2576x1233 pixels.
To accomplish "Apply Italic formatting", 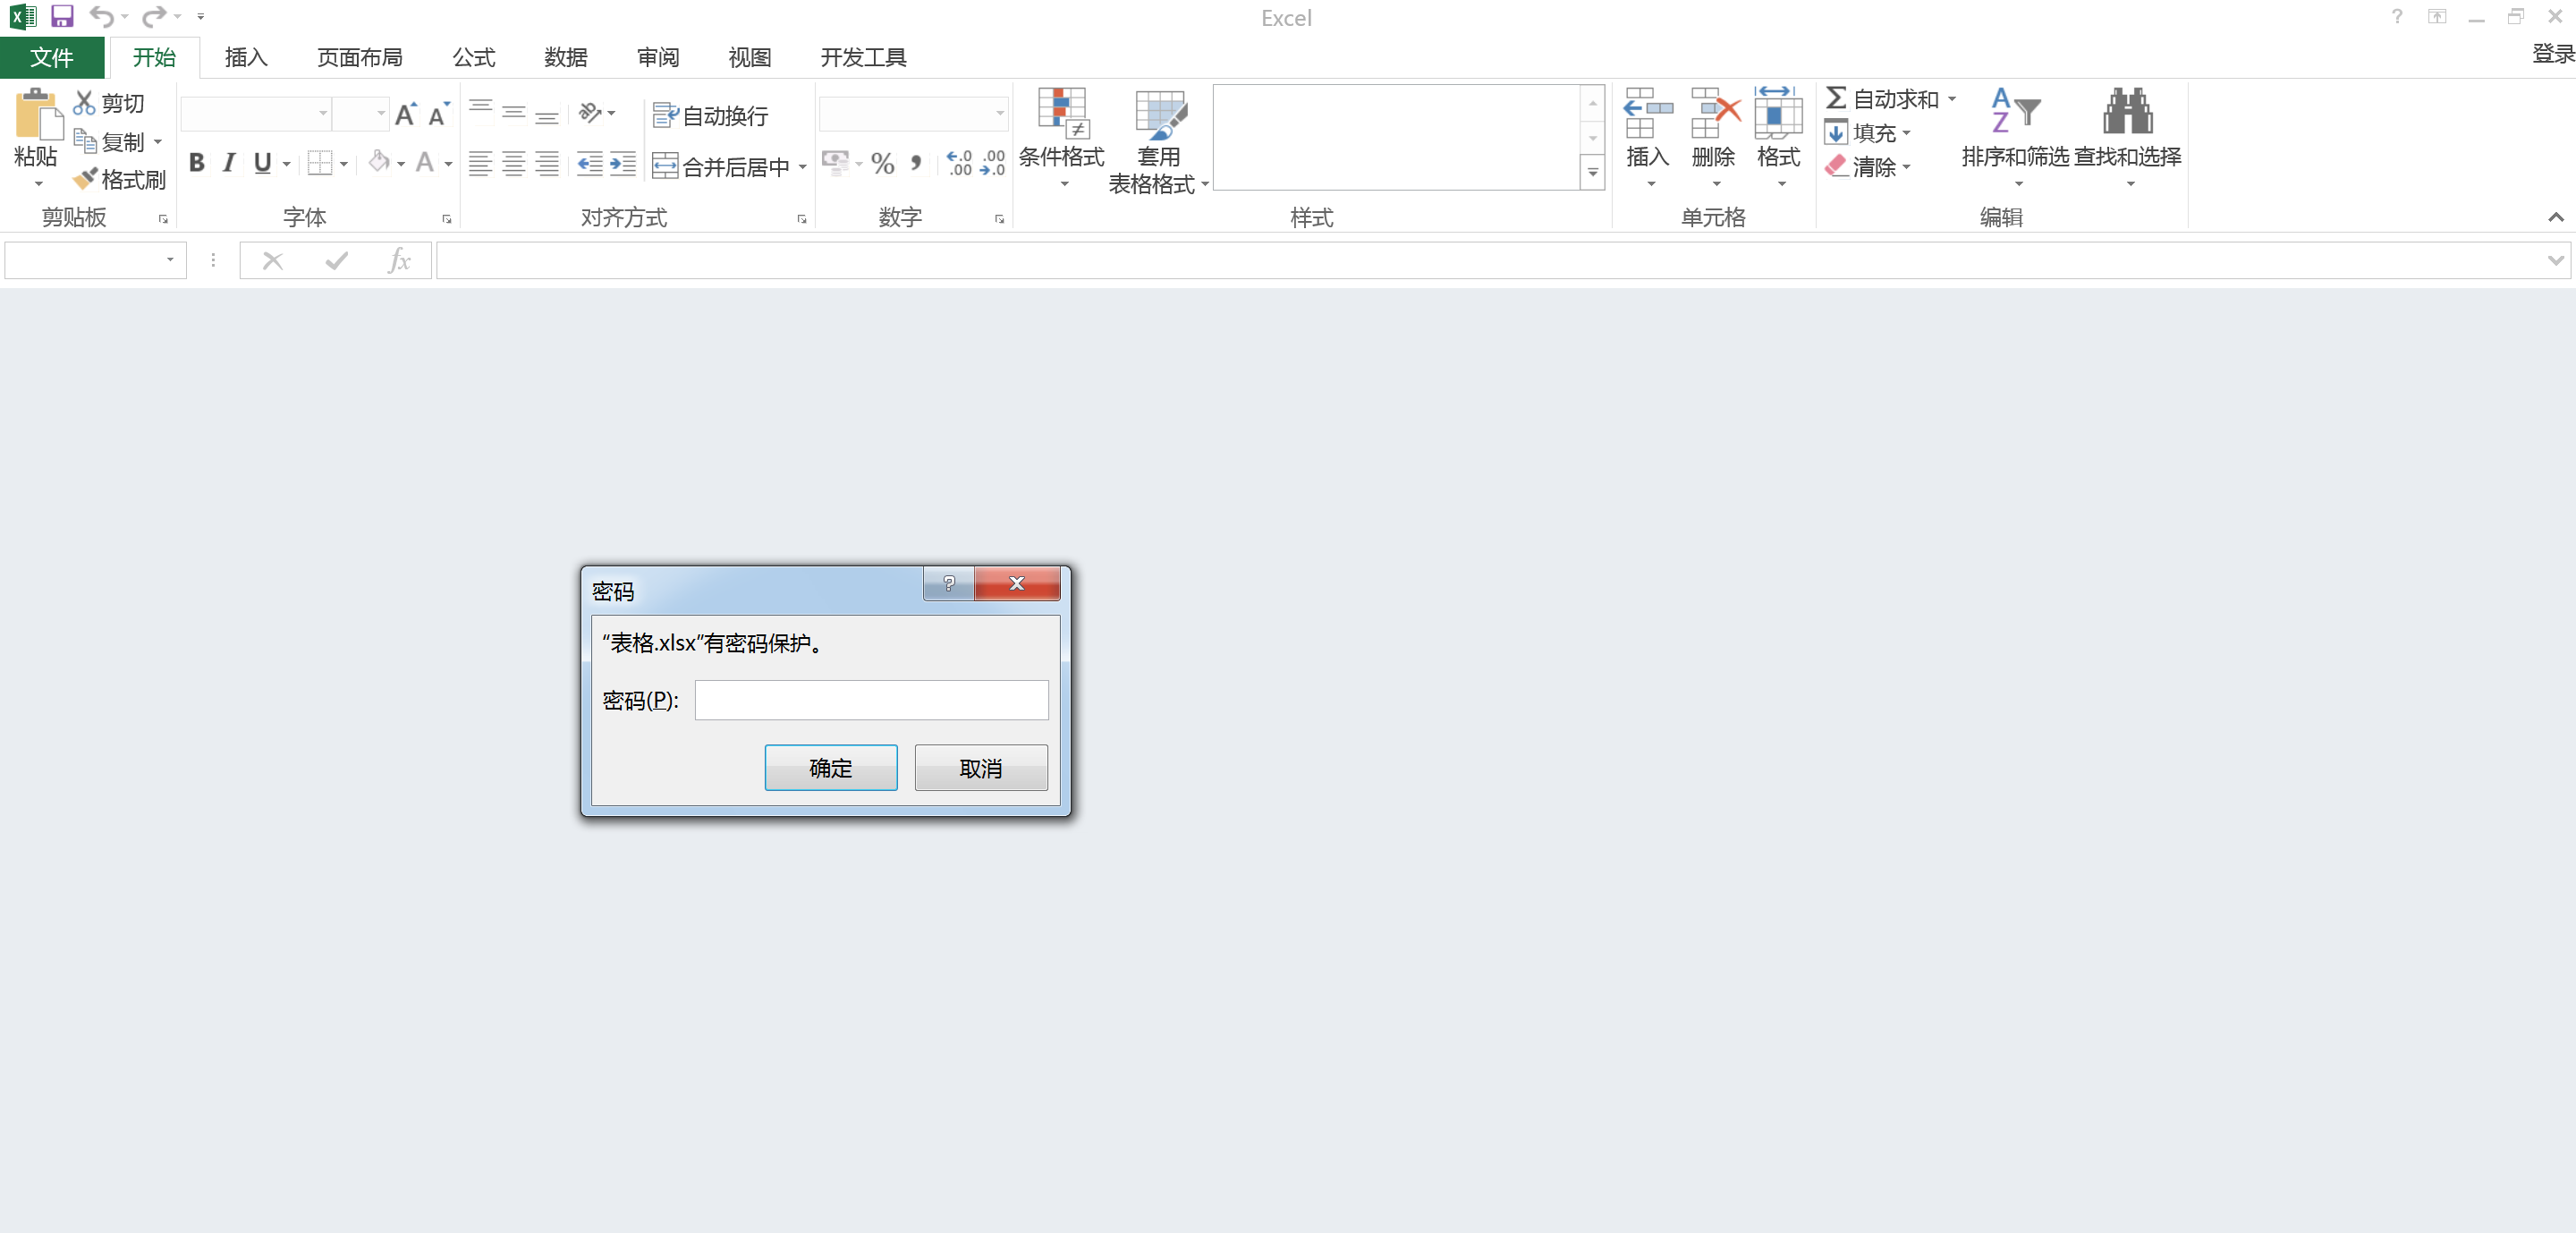I will tap(228, 163).
